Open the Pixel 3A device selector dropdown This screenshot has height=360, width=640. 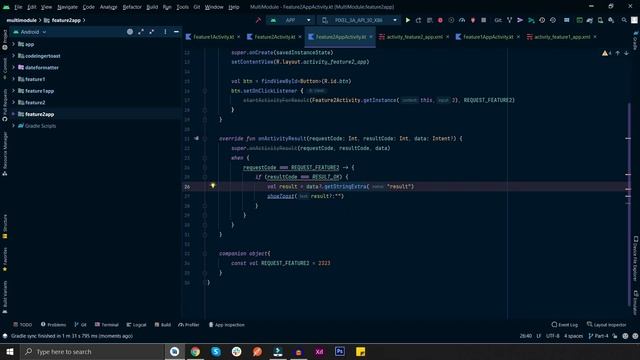coord(359,20)
